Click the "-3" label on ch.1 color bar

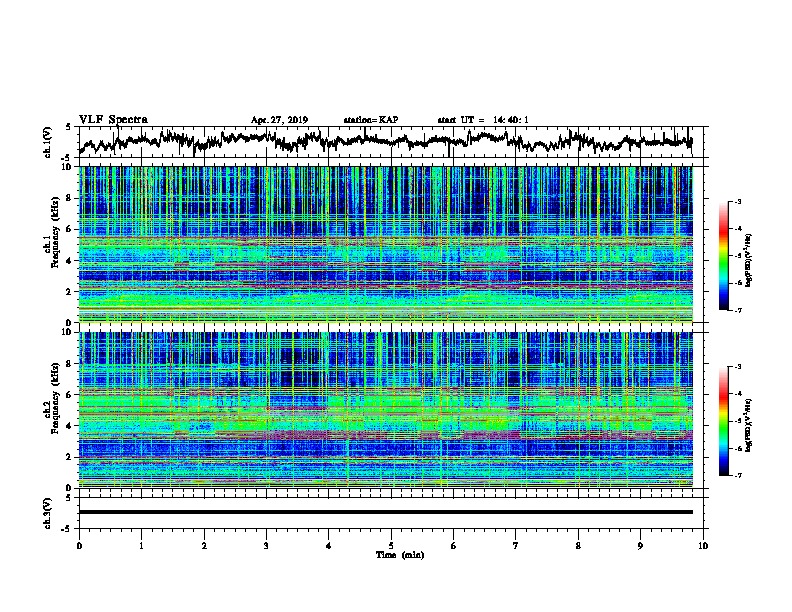pyautogui.click(x=738, y=202)
